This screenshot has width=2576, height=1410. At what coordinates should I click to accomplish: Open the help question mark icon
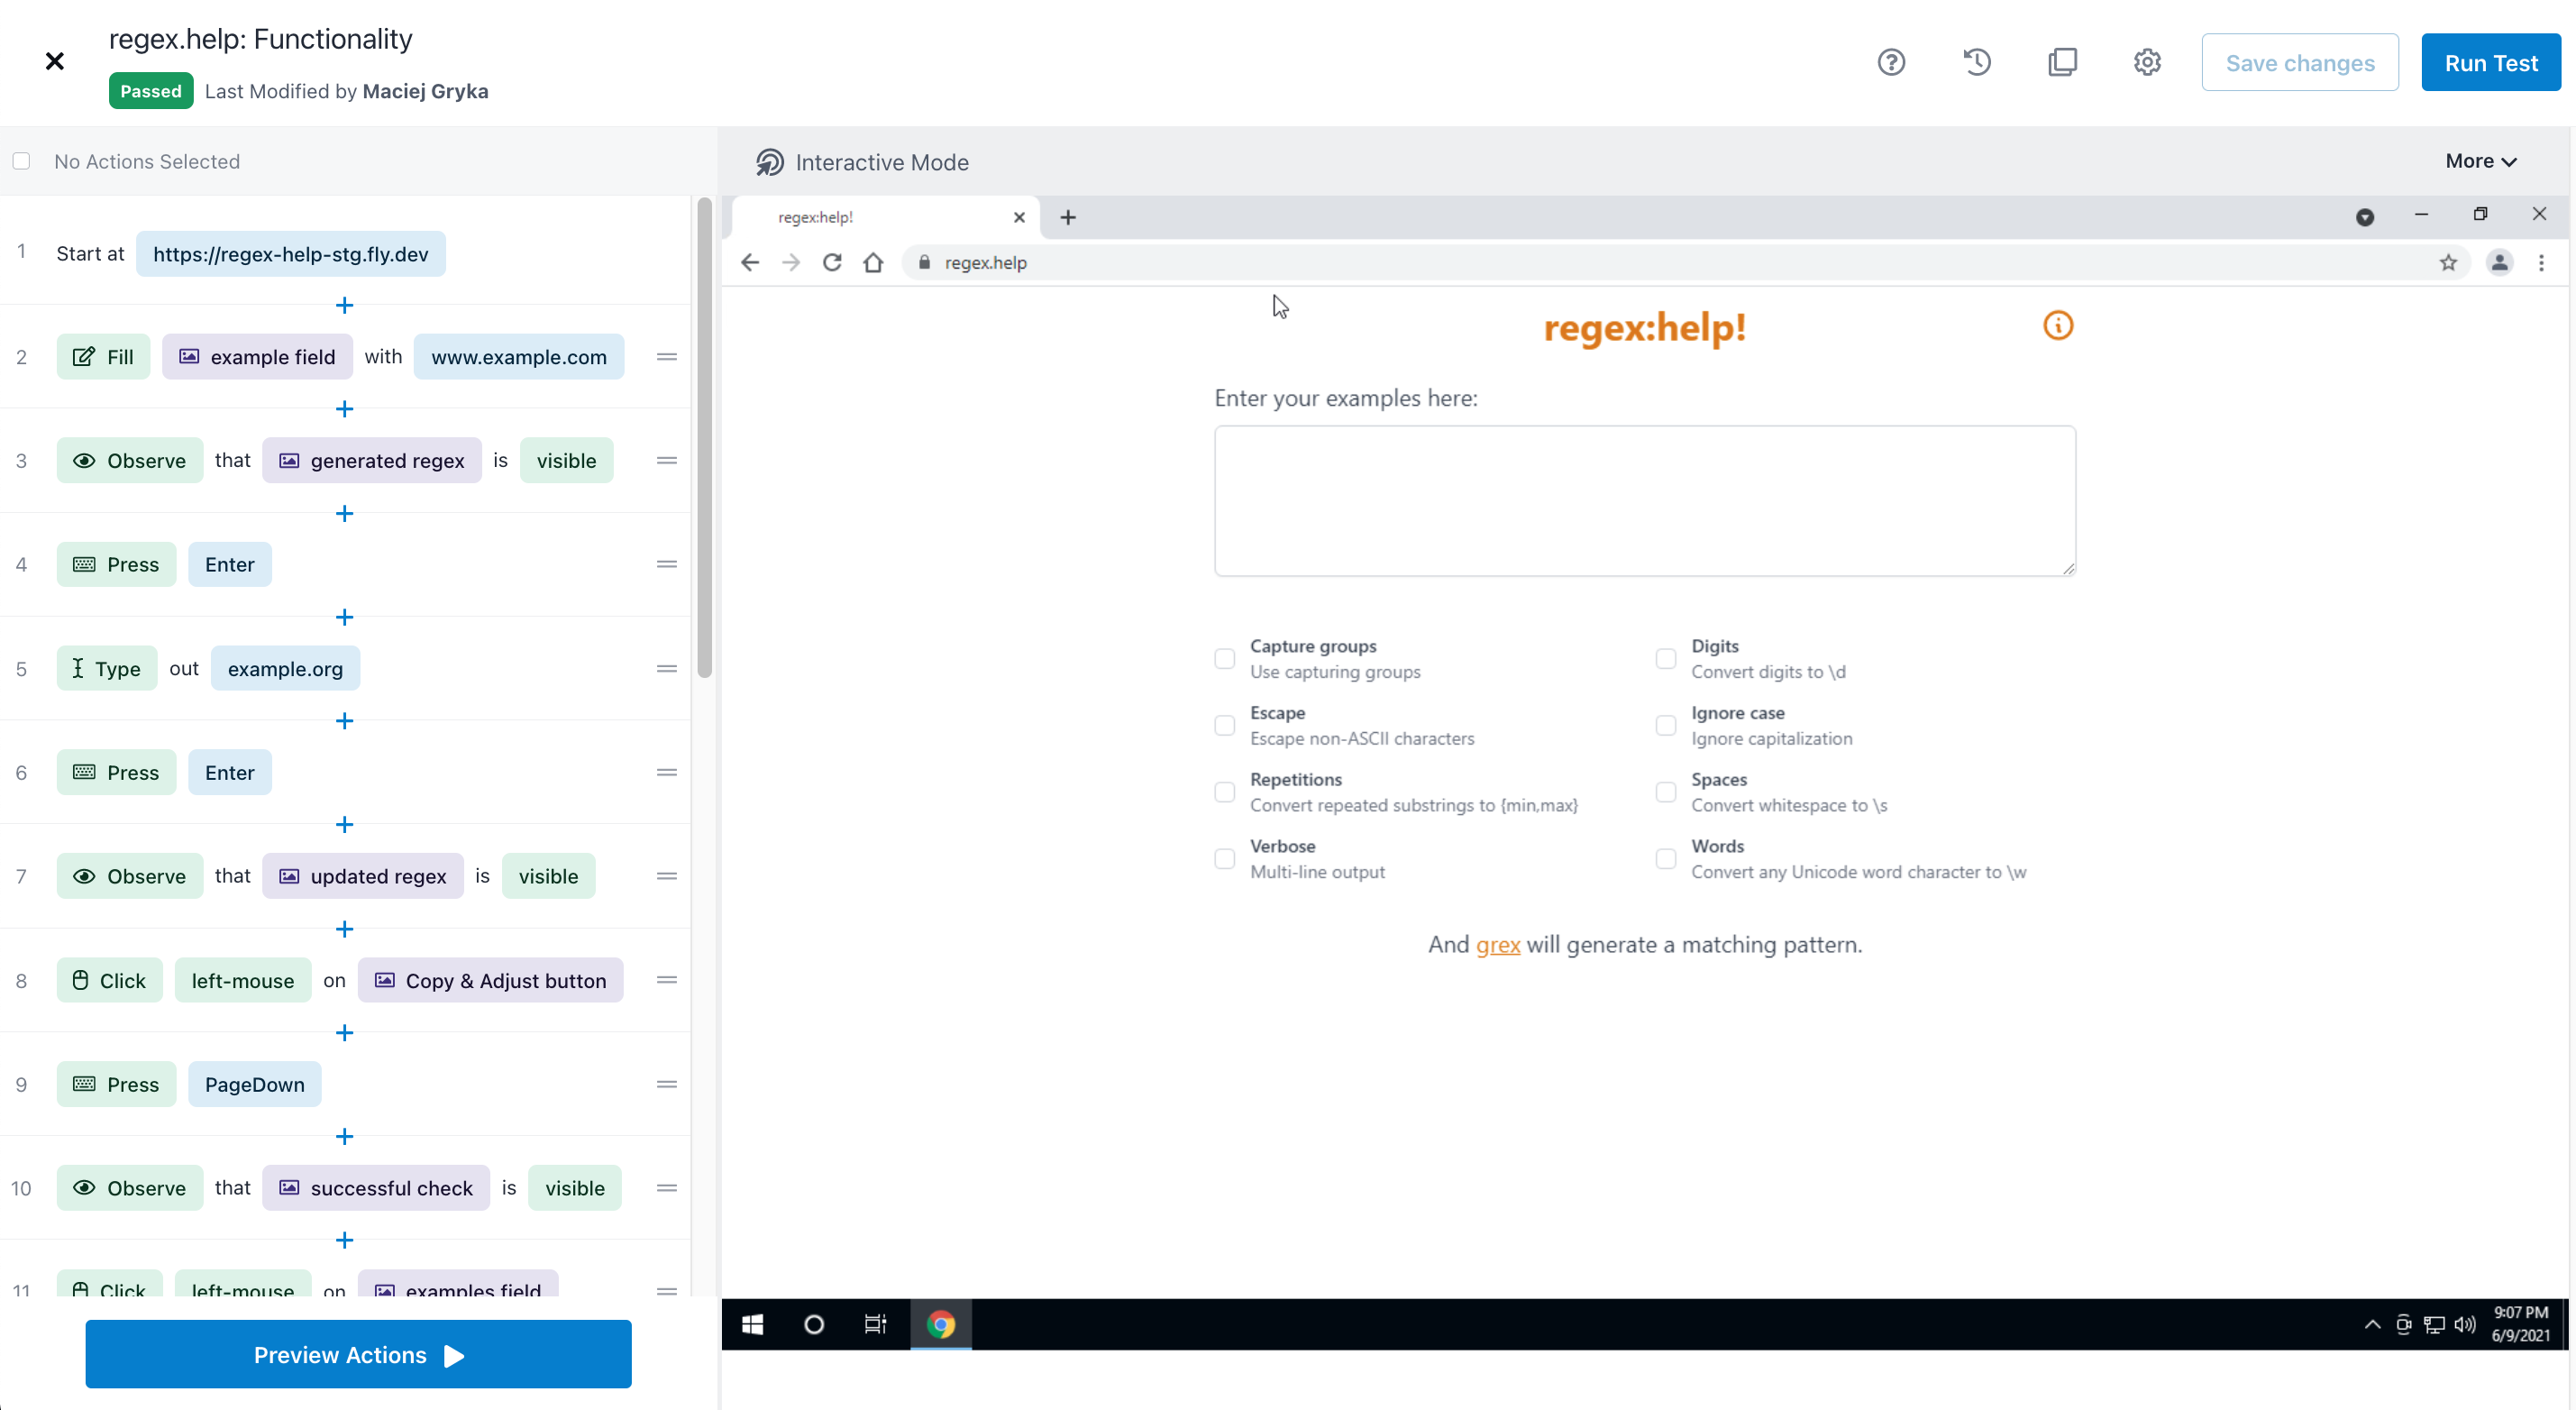click(x=1891, y=62)
